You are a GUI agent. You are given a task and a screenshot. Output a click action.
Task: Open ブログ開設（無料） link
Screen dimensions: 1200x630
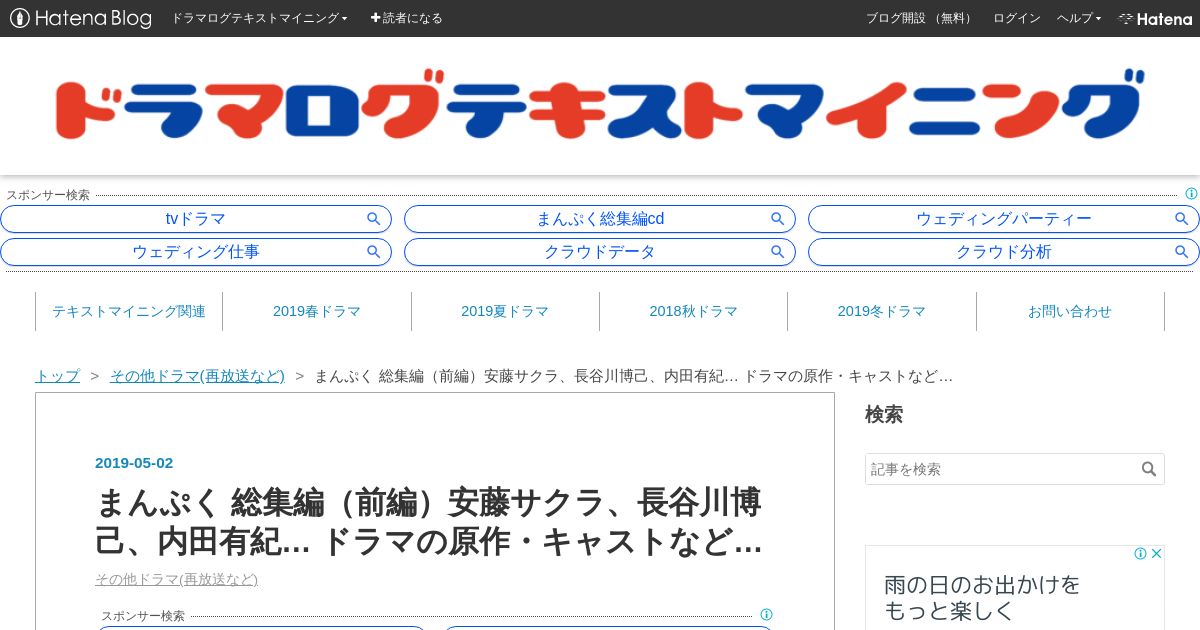click(919, 18)
